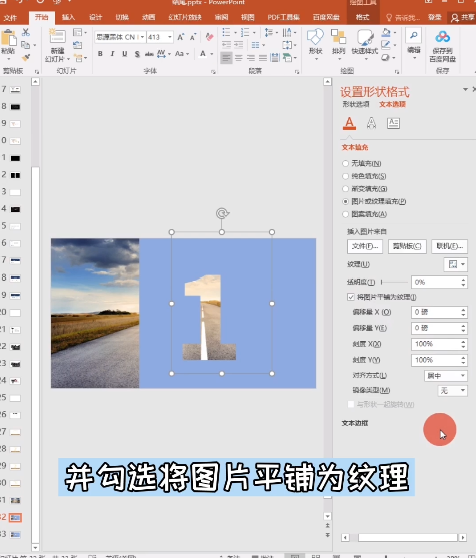Toggle underline formatting U
476x558 pixels.
click(x=125, y=54)
